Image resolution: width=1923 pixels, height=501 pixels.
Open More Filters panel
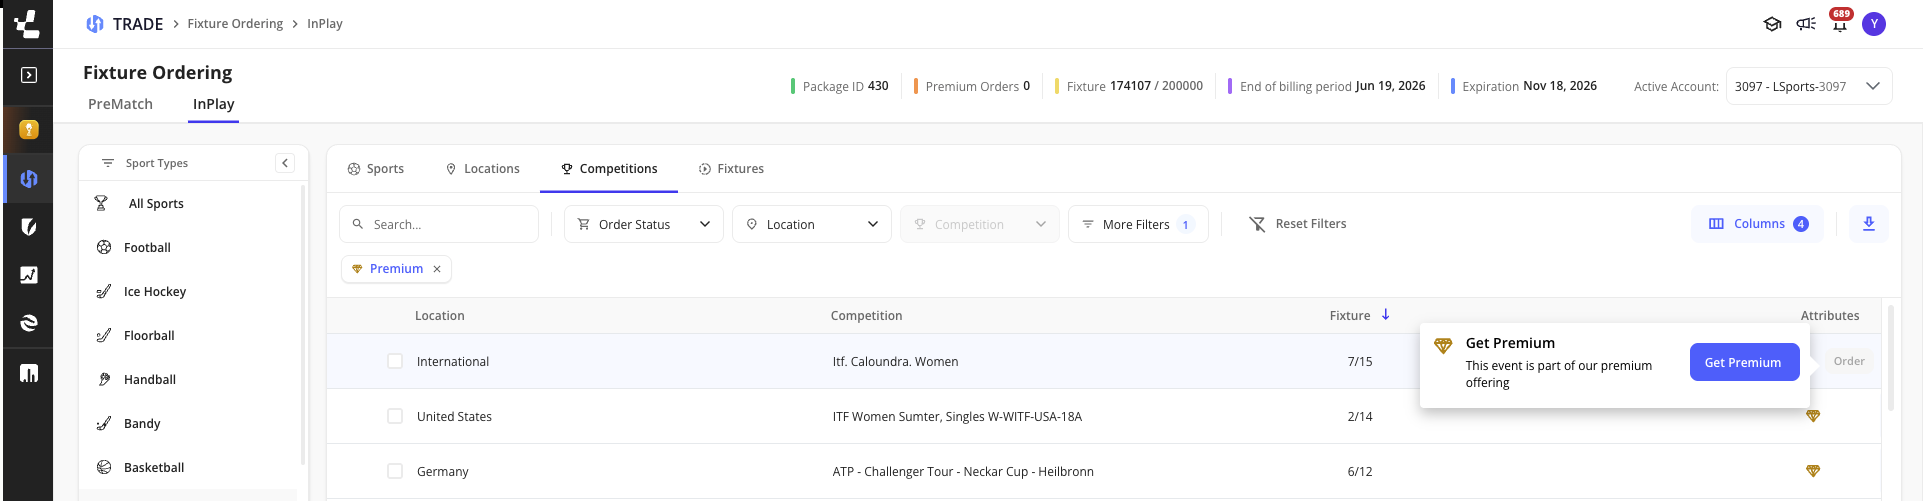tap(1138, 224)
